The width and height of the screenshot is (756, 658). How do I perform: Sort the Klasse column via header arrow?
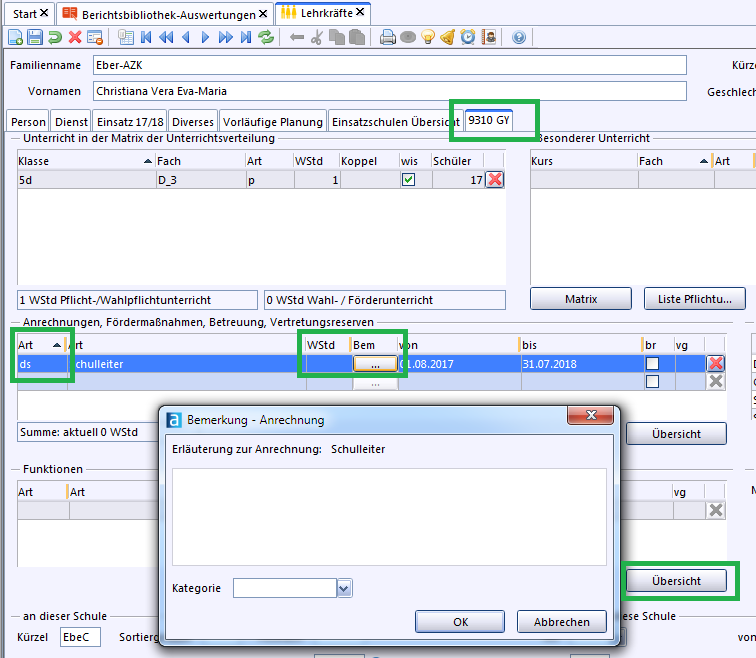(x=148, y=161)
